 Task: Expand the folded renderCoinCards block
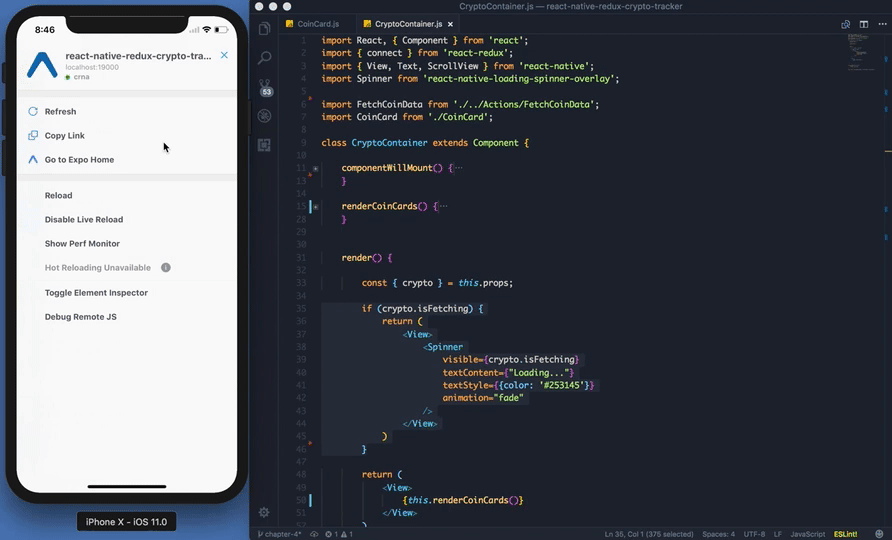click(315, 207)
